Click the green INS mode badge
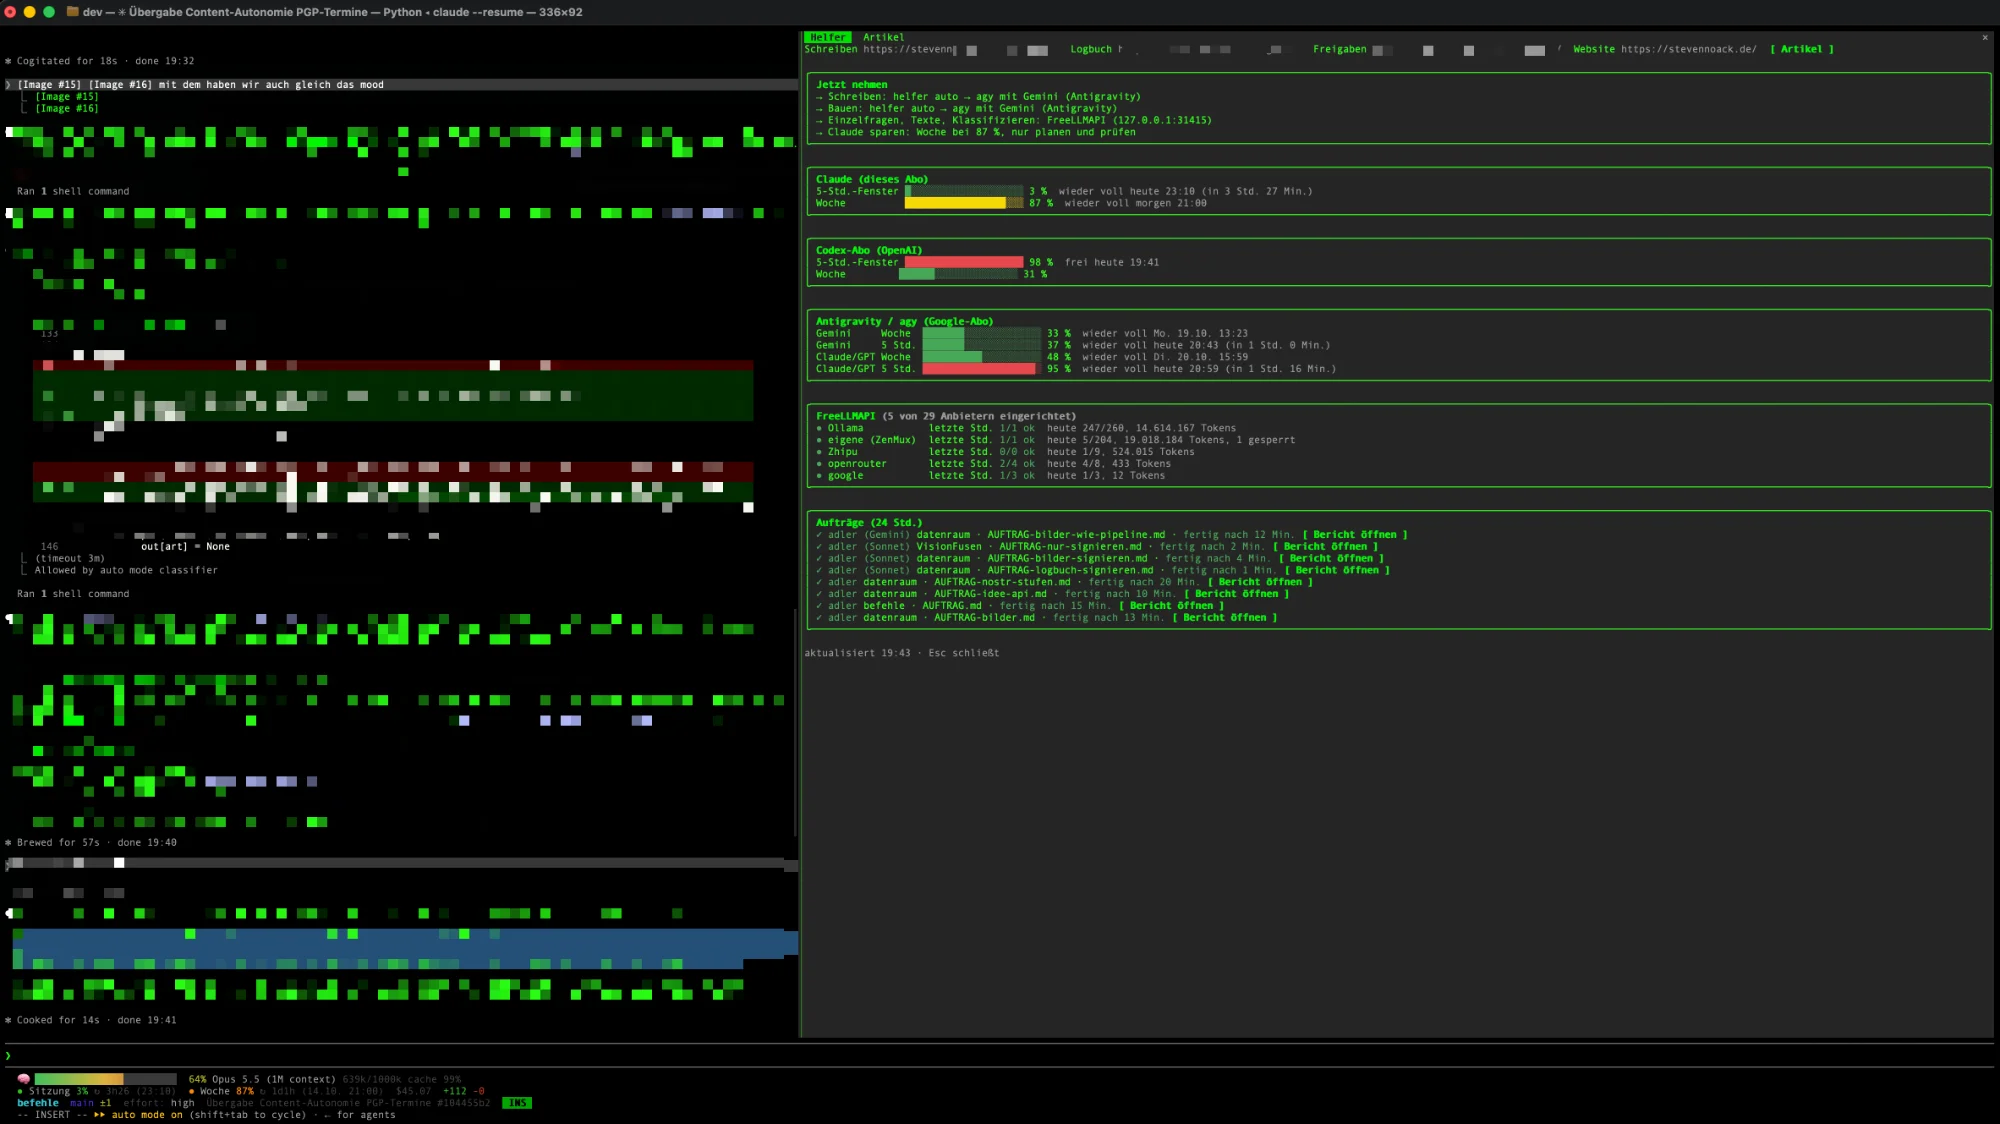This screenshot has height=1124, width=2000. click(x=517, y=1103)
